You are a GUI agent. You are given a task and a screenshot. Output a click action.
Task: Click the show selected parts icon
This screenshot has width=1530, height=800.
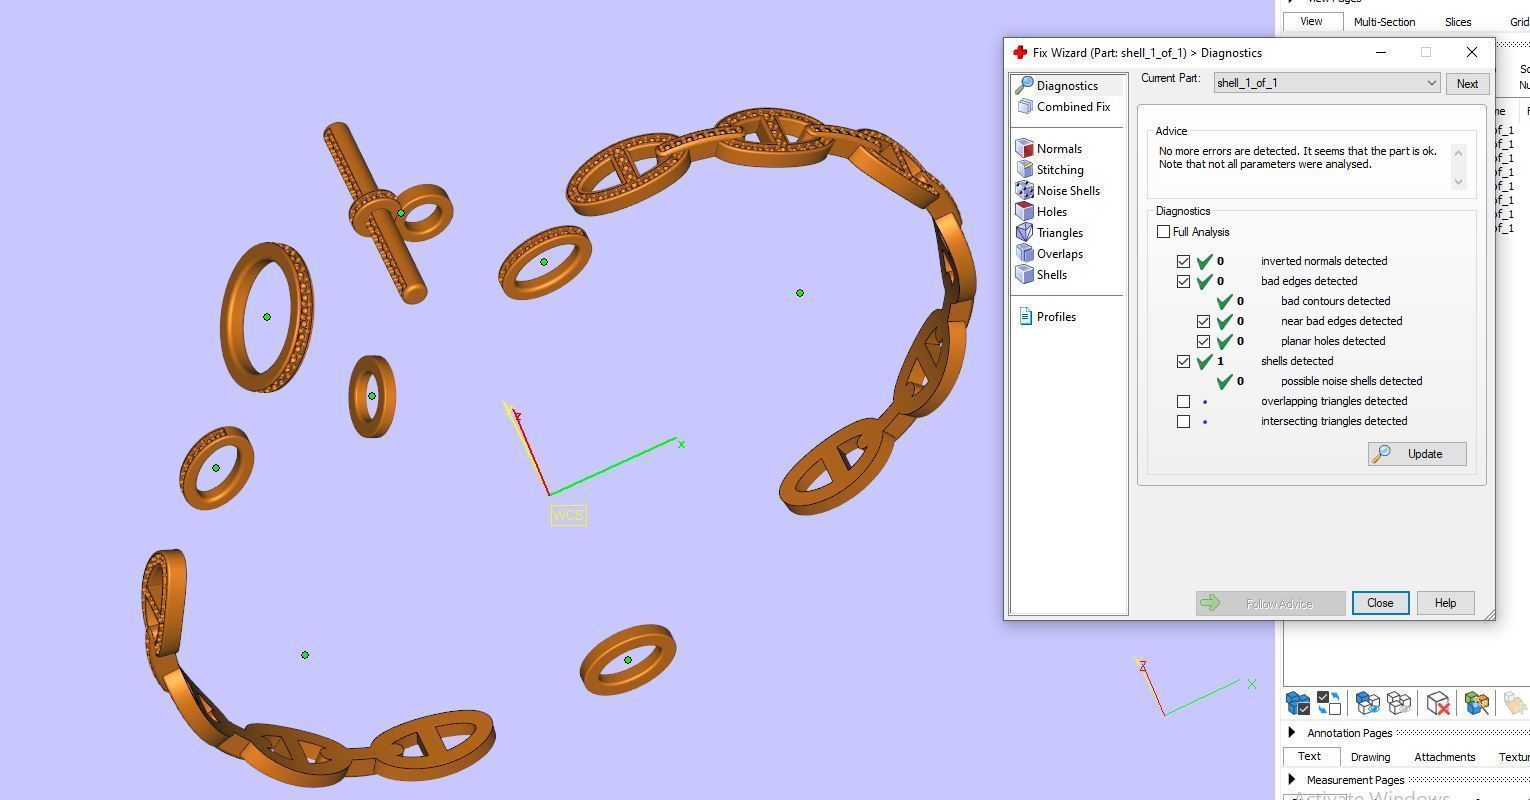click(1367, 704)
